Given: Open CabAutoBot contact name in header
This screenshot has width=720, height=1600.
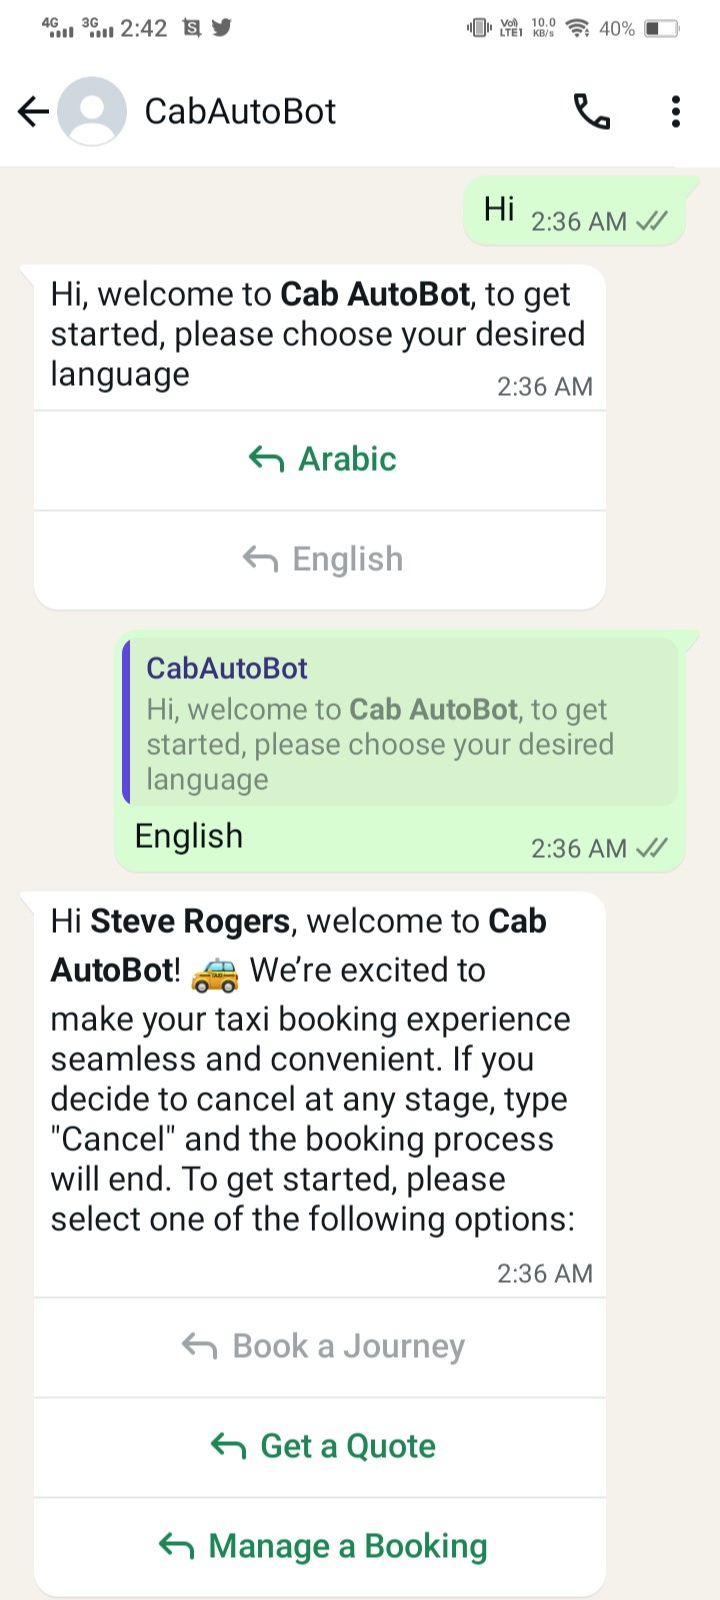Looking at the screenshot, I should tap(240, 111).
